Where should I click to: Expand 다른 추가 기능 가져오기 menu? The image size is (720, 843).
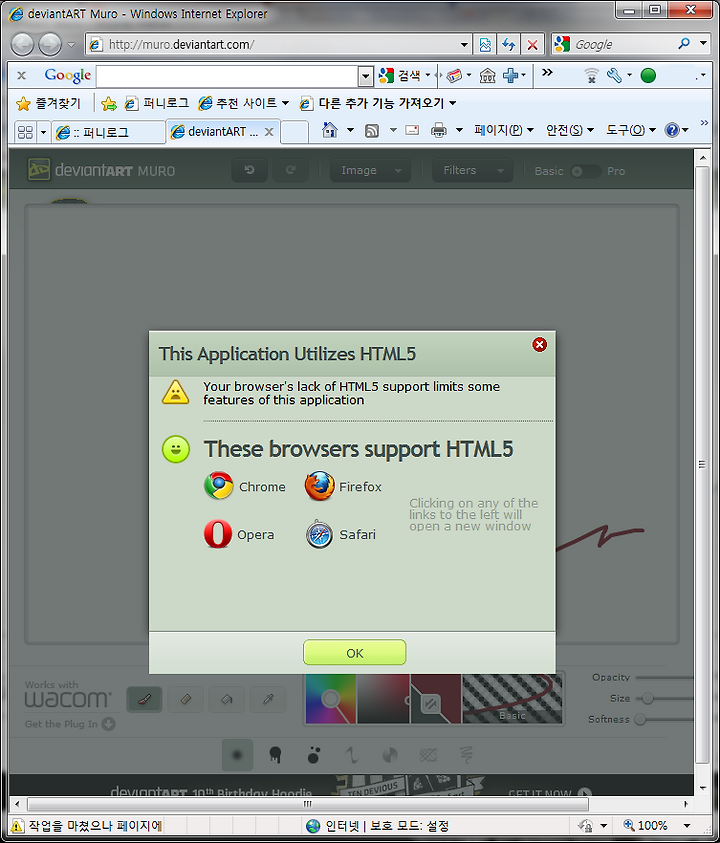[378, 103]
